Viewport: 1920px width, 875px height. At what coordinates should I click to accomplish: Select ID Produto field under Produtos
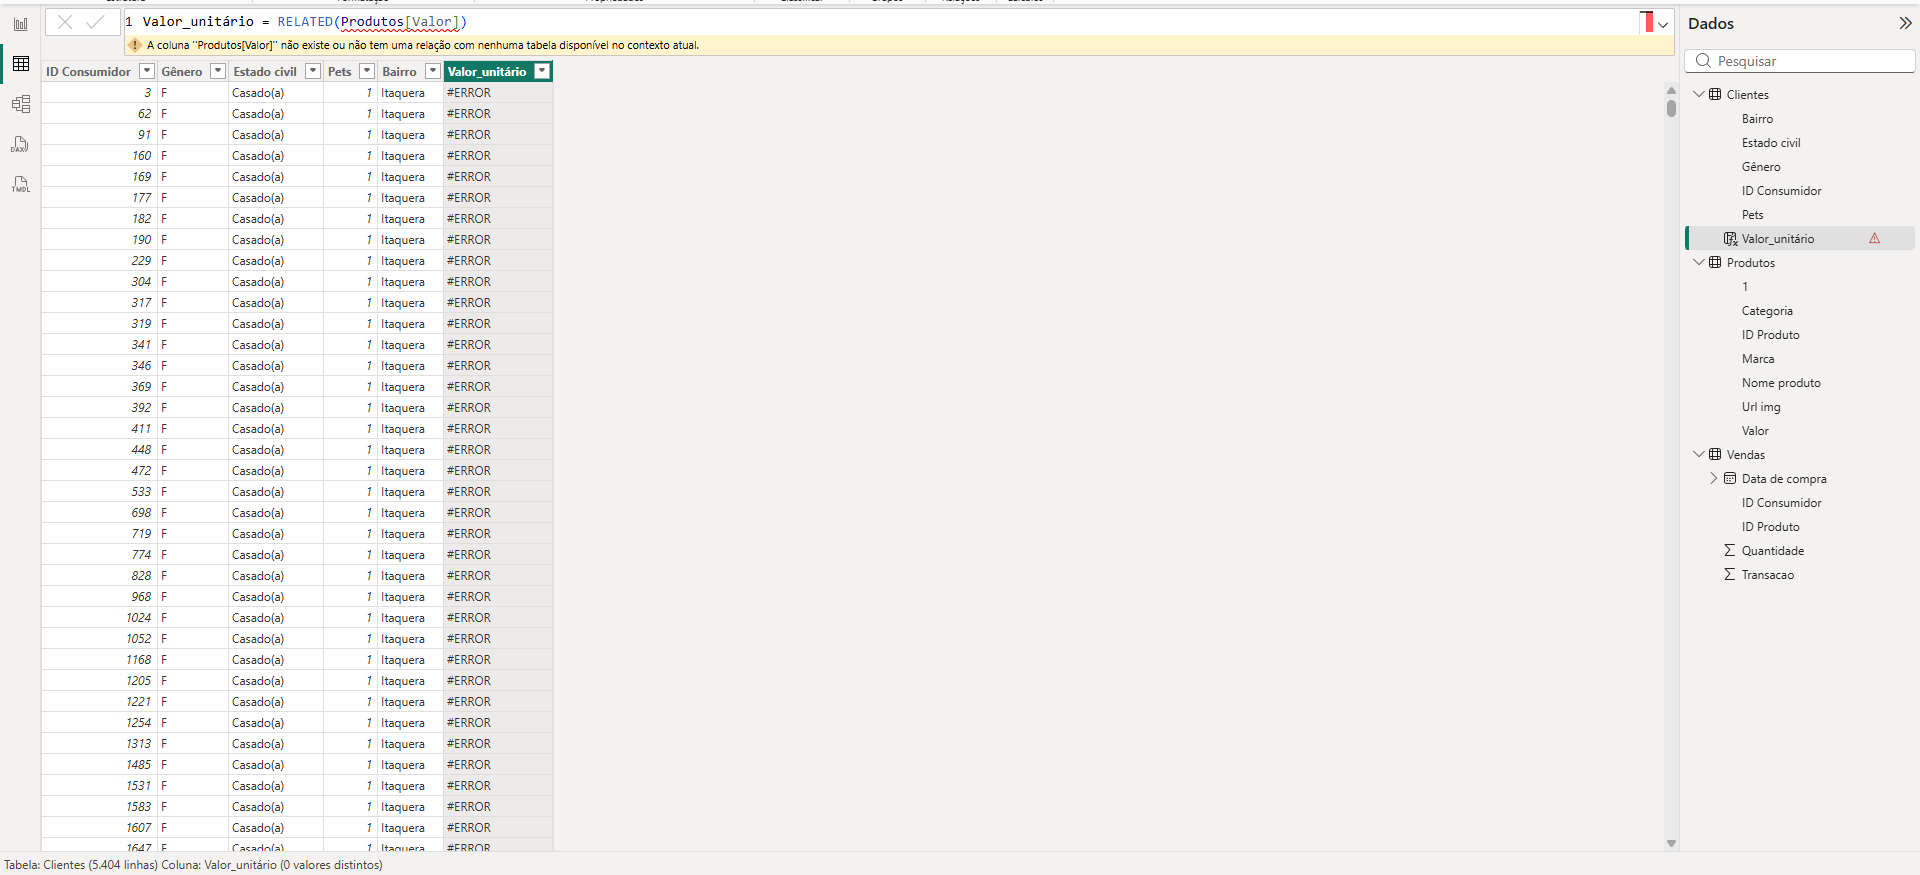click(1770, 335)
